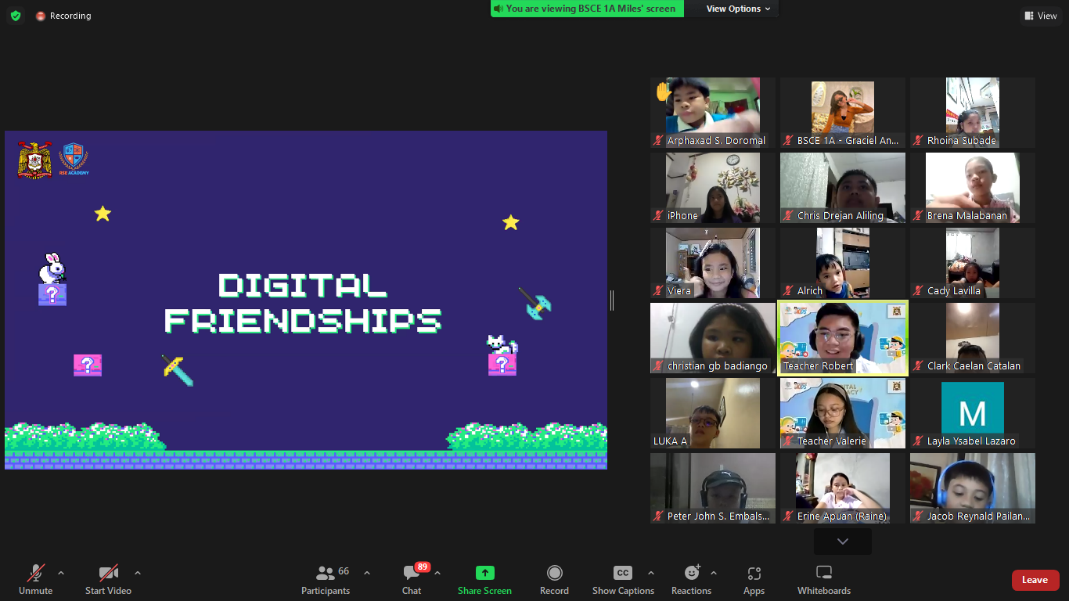Click the muted mic icon on Layla Ysabel Lazaro
This screenshot has height=601, width=1069.
(918, 441)
